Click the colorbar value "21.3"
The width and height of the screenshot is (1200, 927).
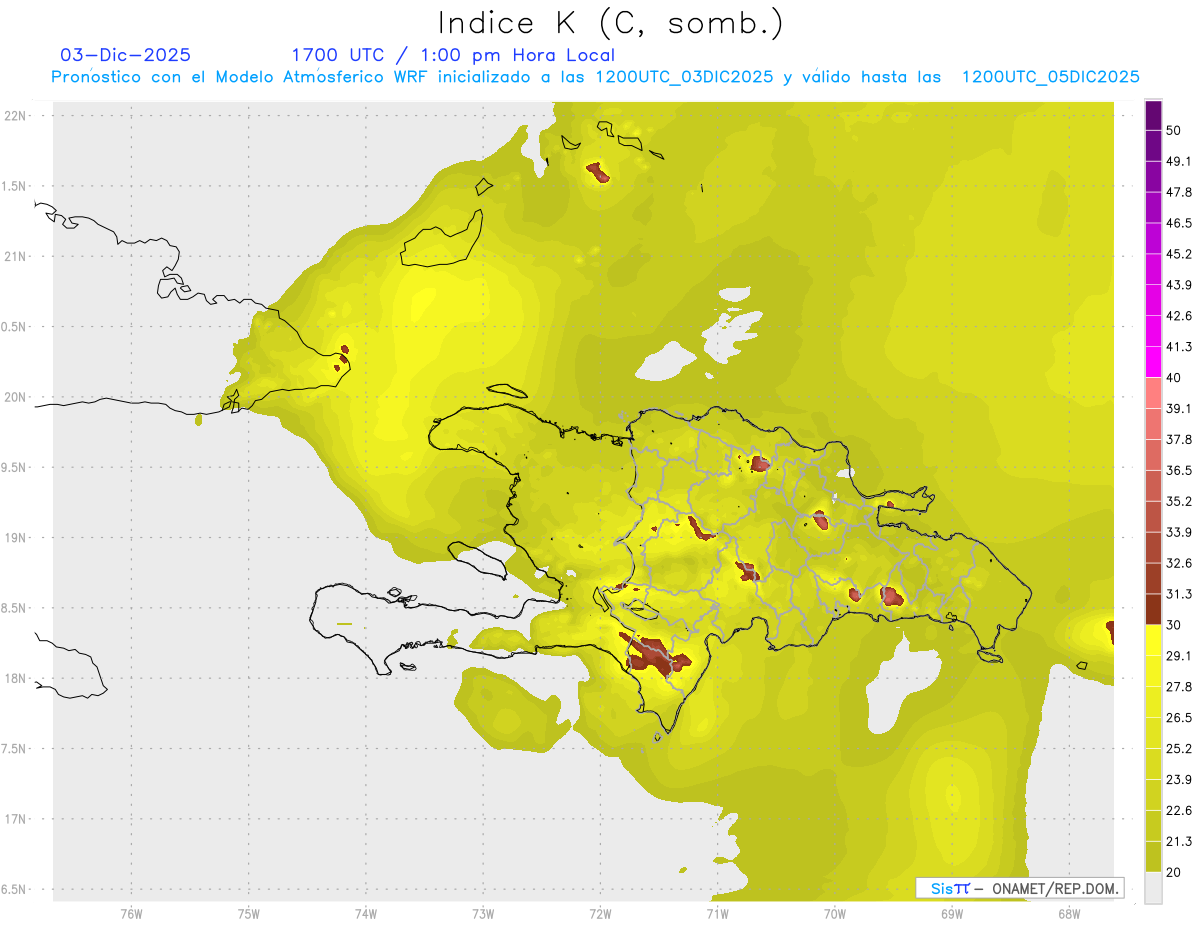pos(1179,842)
